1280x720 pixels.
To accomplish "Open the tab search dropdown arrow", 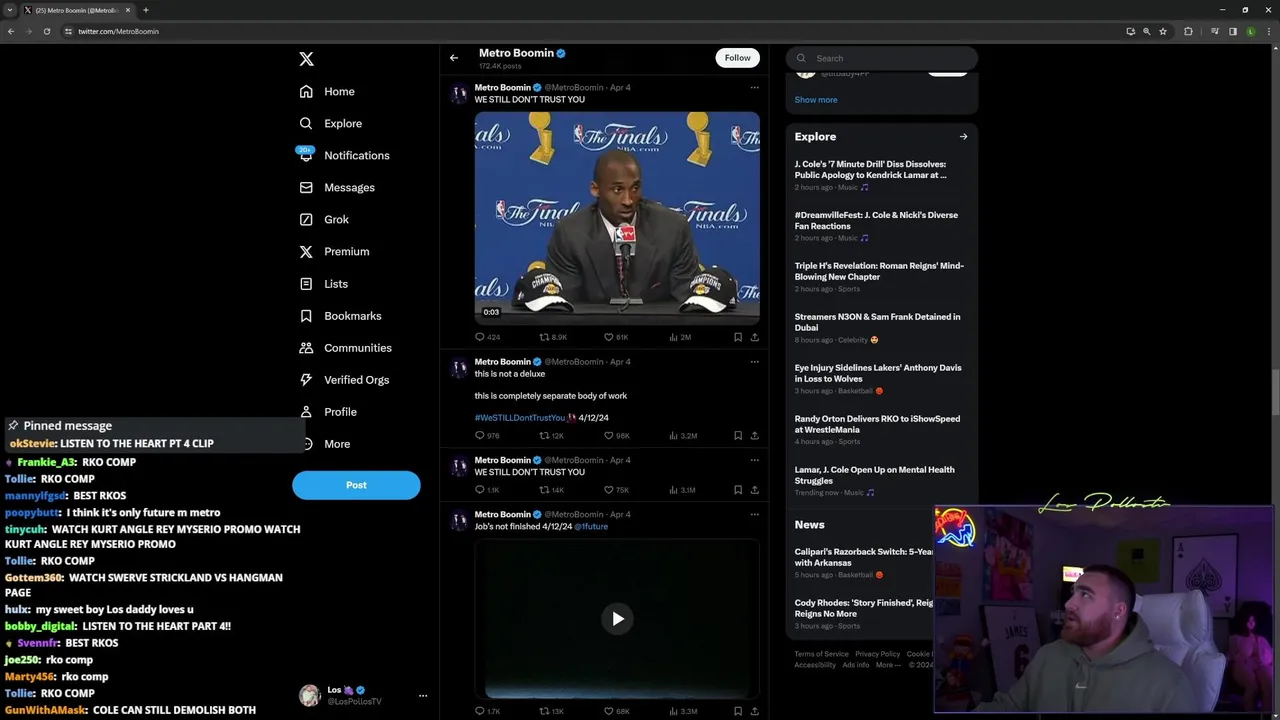I will [10, 10].
